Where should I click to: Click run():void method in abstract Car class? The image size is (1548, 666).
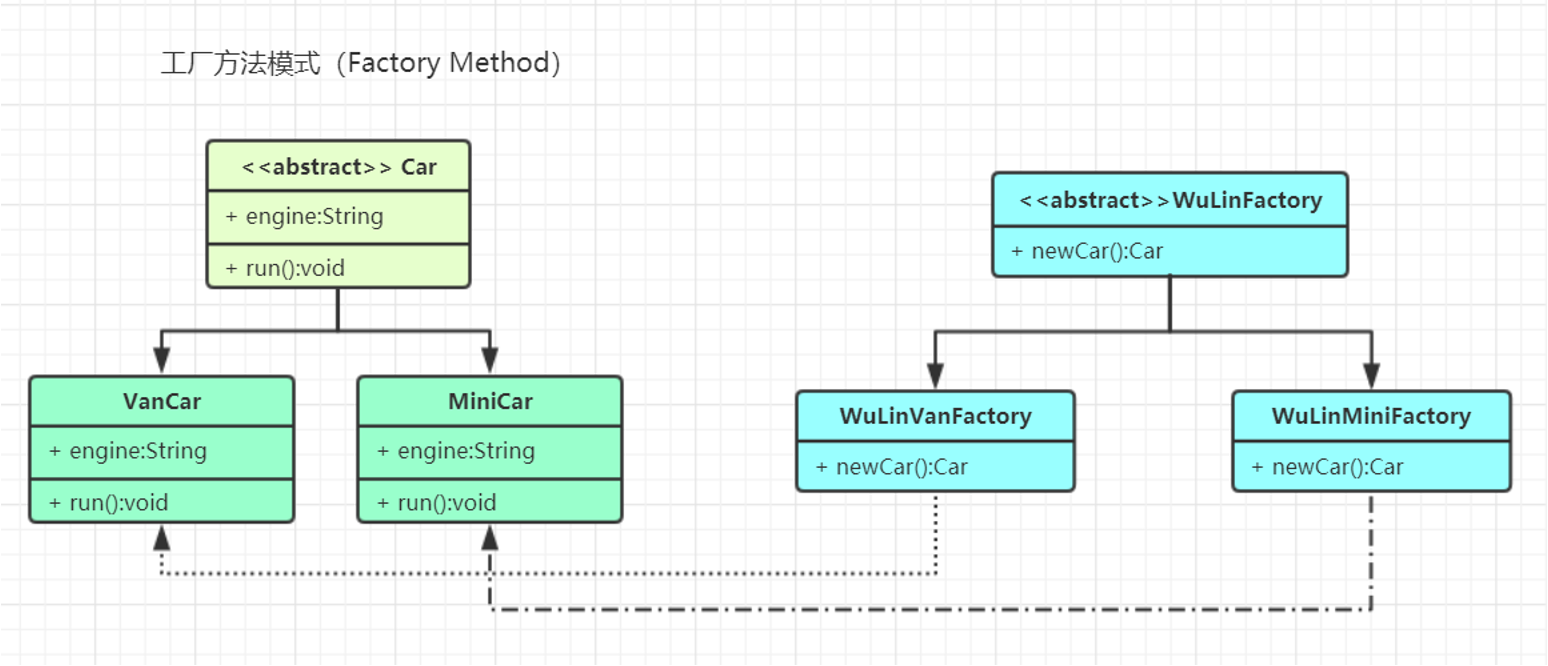(x=286, y=267)
